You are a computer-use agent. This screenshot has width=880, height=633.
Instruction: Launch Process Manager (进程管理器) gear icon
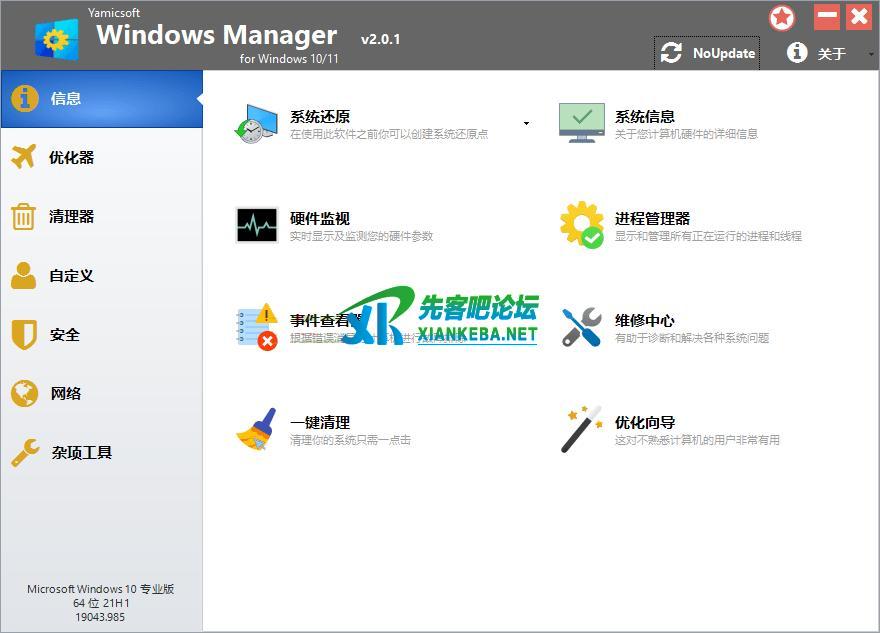coord(581,225)
